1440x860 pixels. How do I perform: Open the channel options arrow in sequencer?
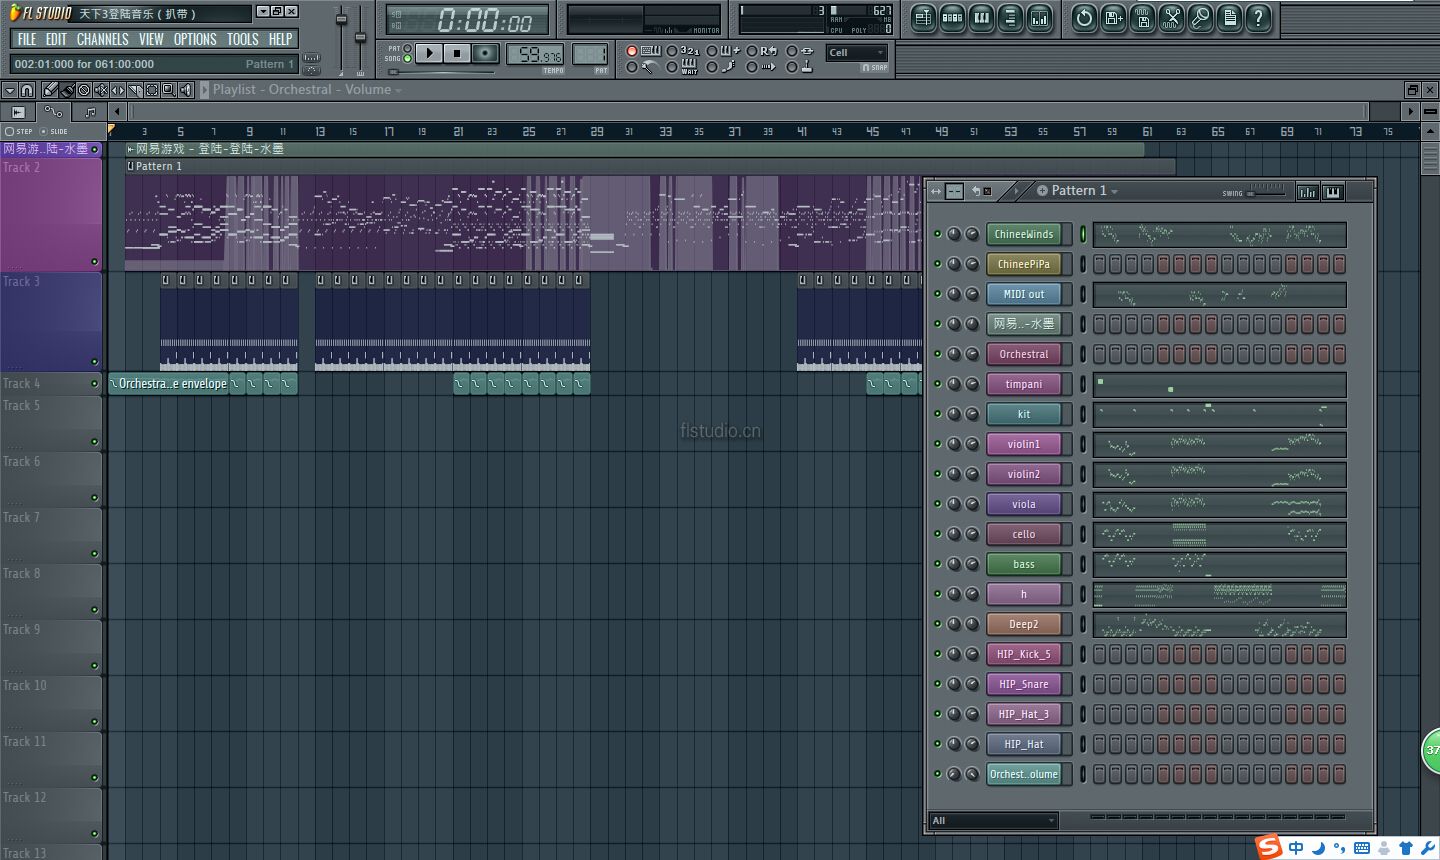click(x=1016, y=191)
